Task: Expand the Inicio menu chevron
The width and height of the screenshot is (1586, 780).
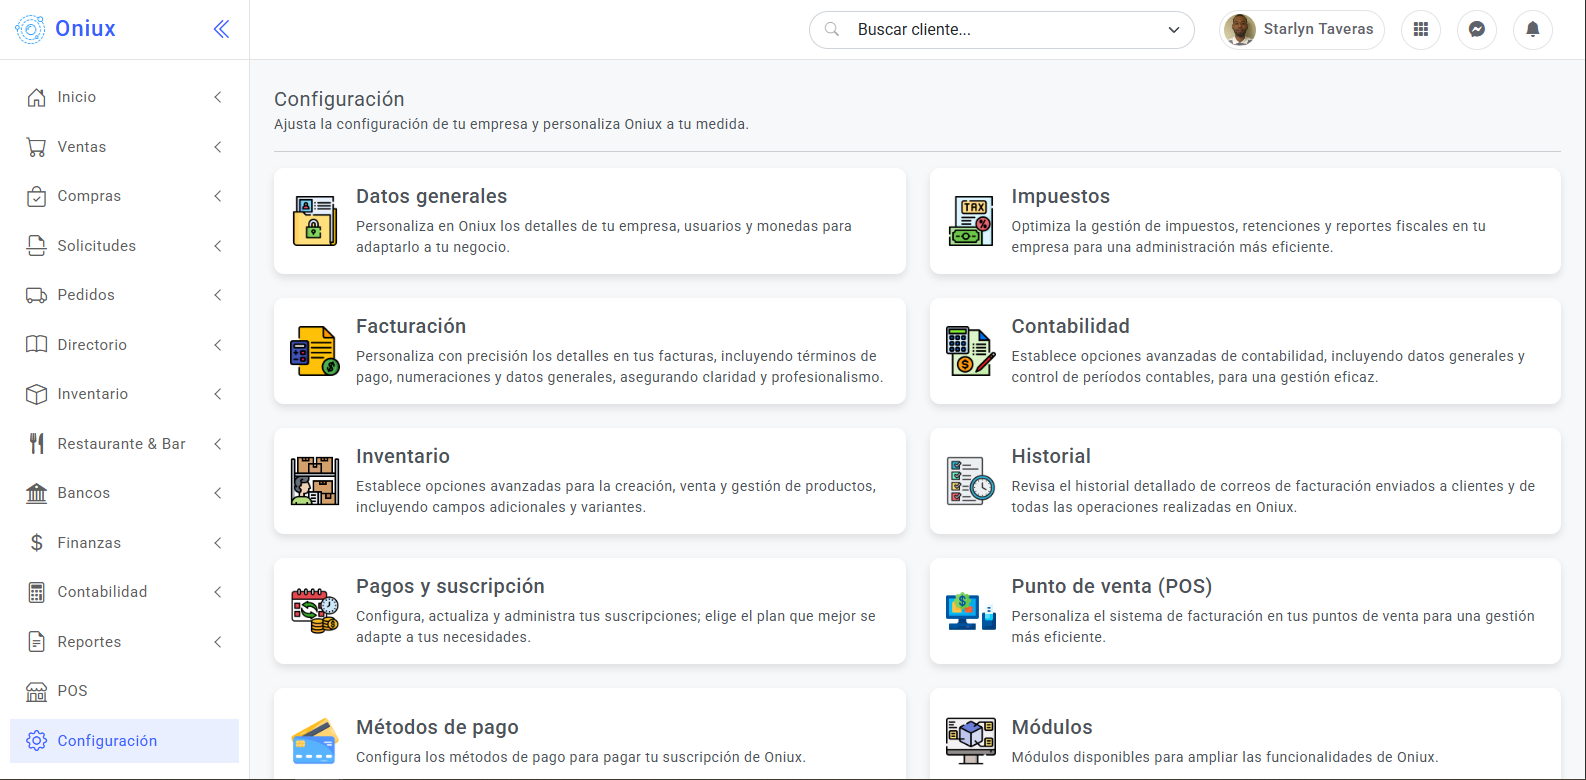Action: [218, 97]
